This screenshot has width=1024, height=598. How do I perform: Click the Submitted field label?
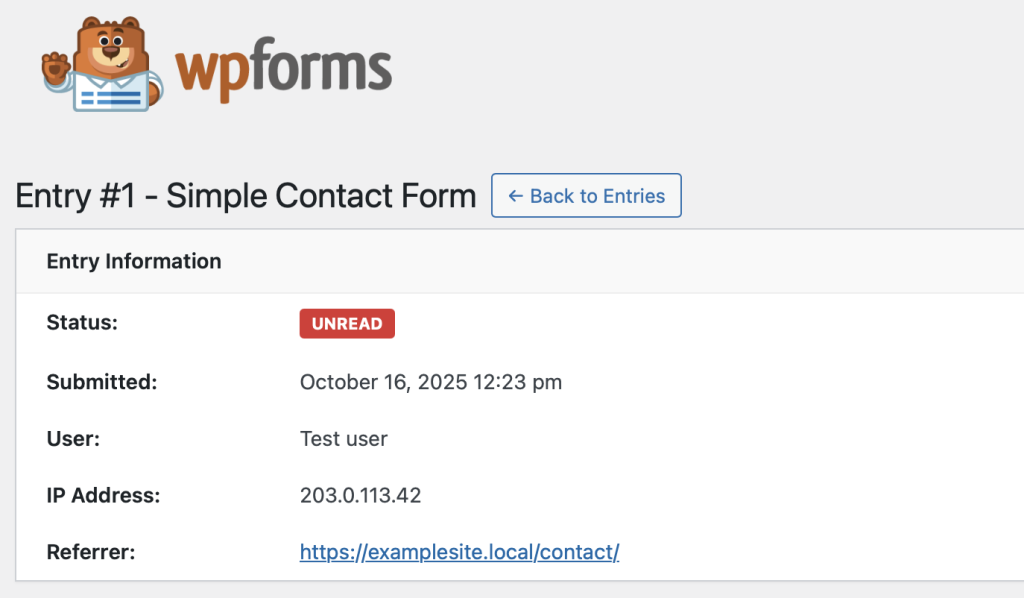point(102,381)
